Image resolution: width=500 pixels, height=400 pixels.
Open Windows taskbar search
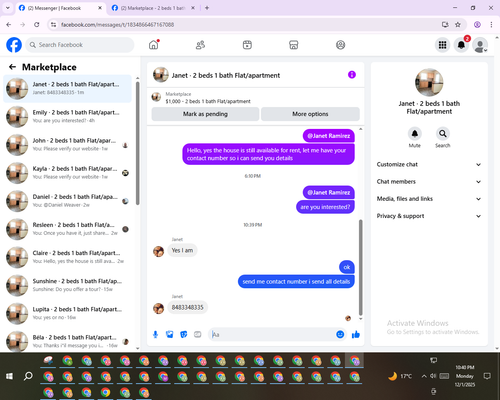(28, 376)
